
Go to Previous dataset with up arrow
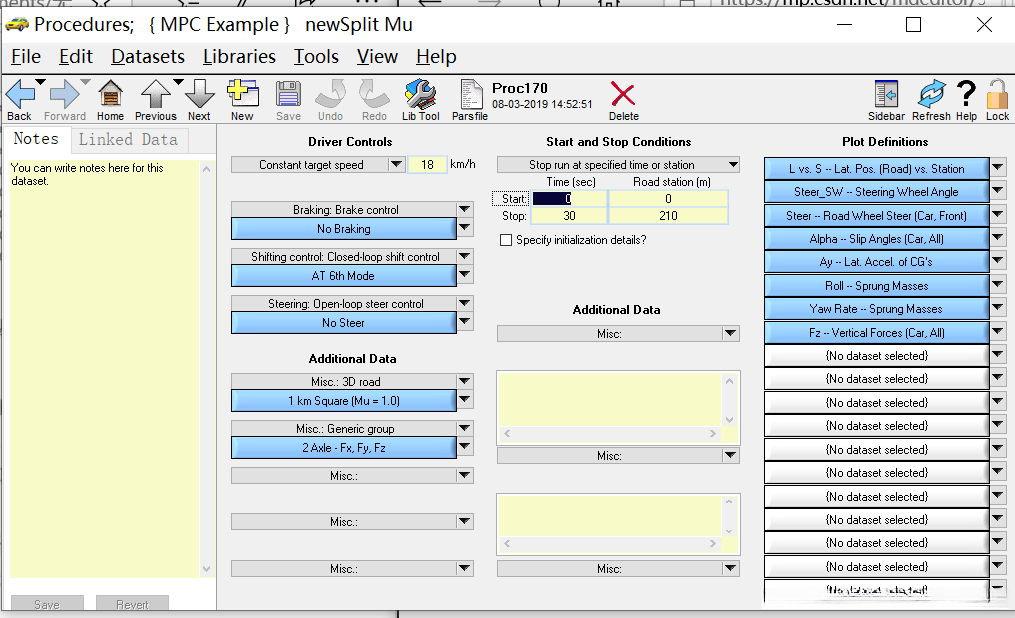pyautogui.click(x=155, y=95)
